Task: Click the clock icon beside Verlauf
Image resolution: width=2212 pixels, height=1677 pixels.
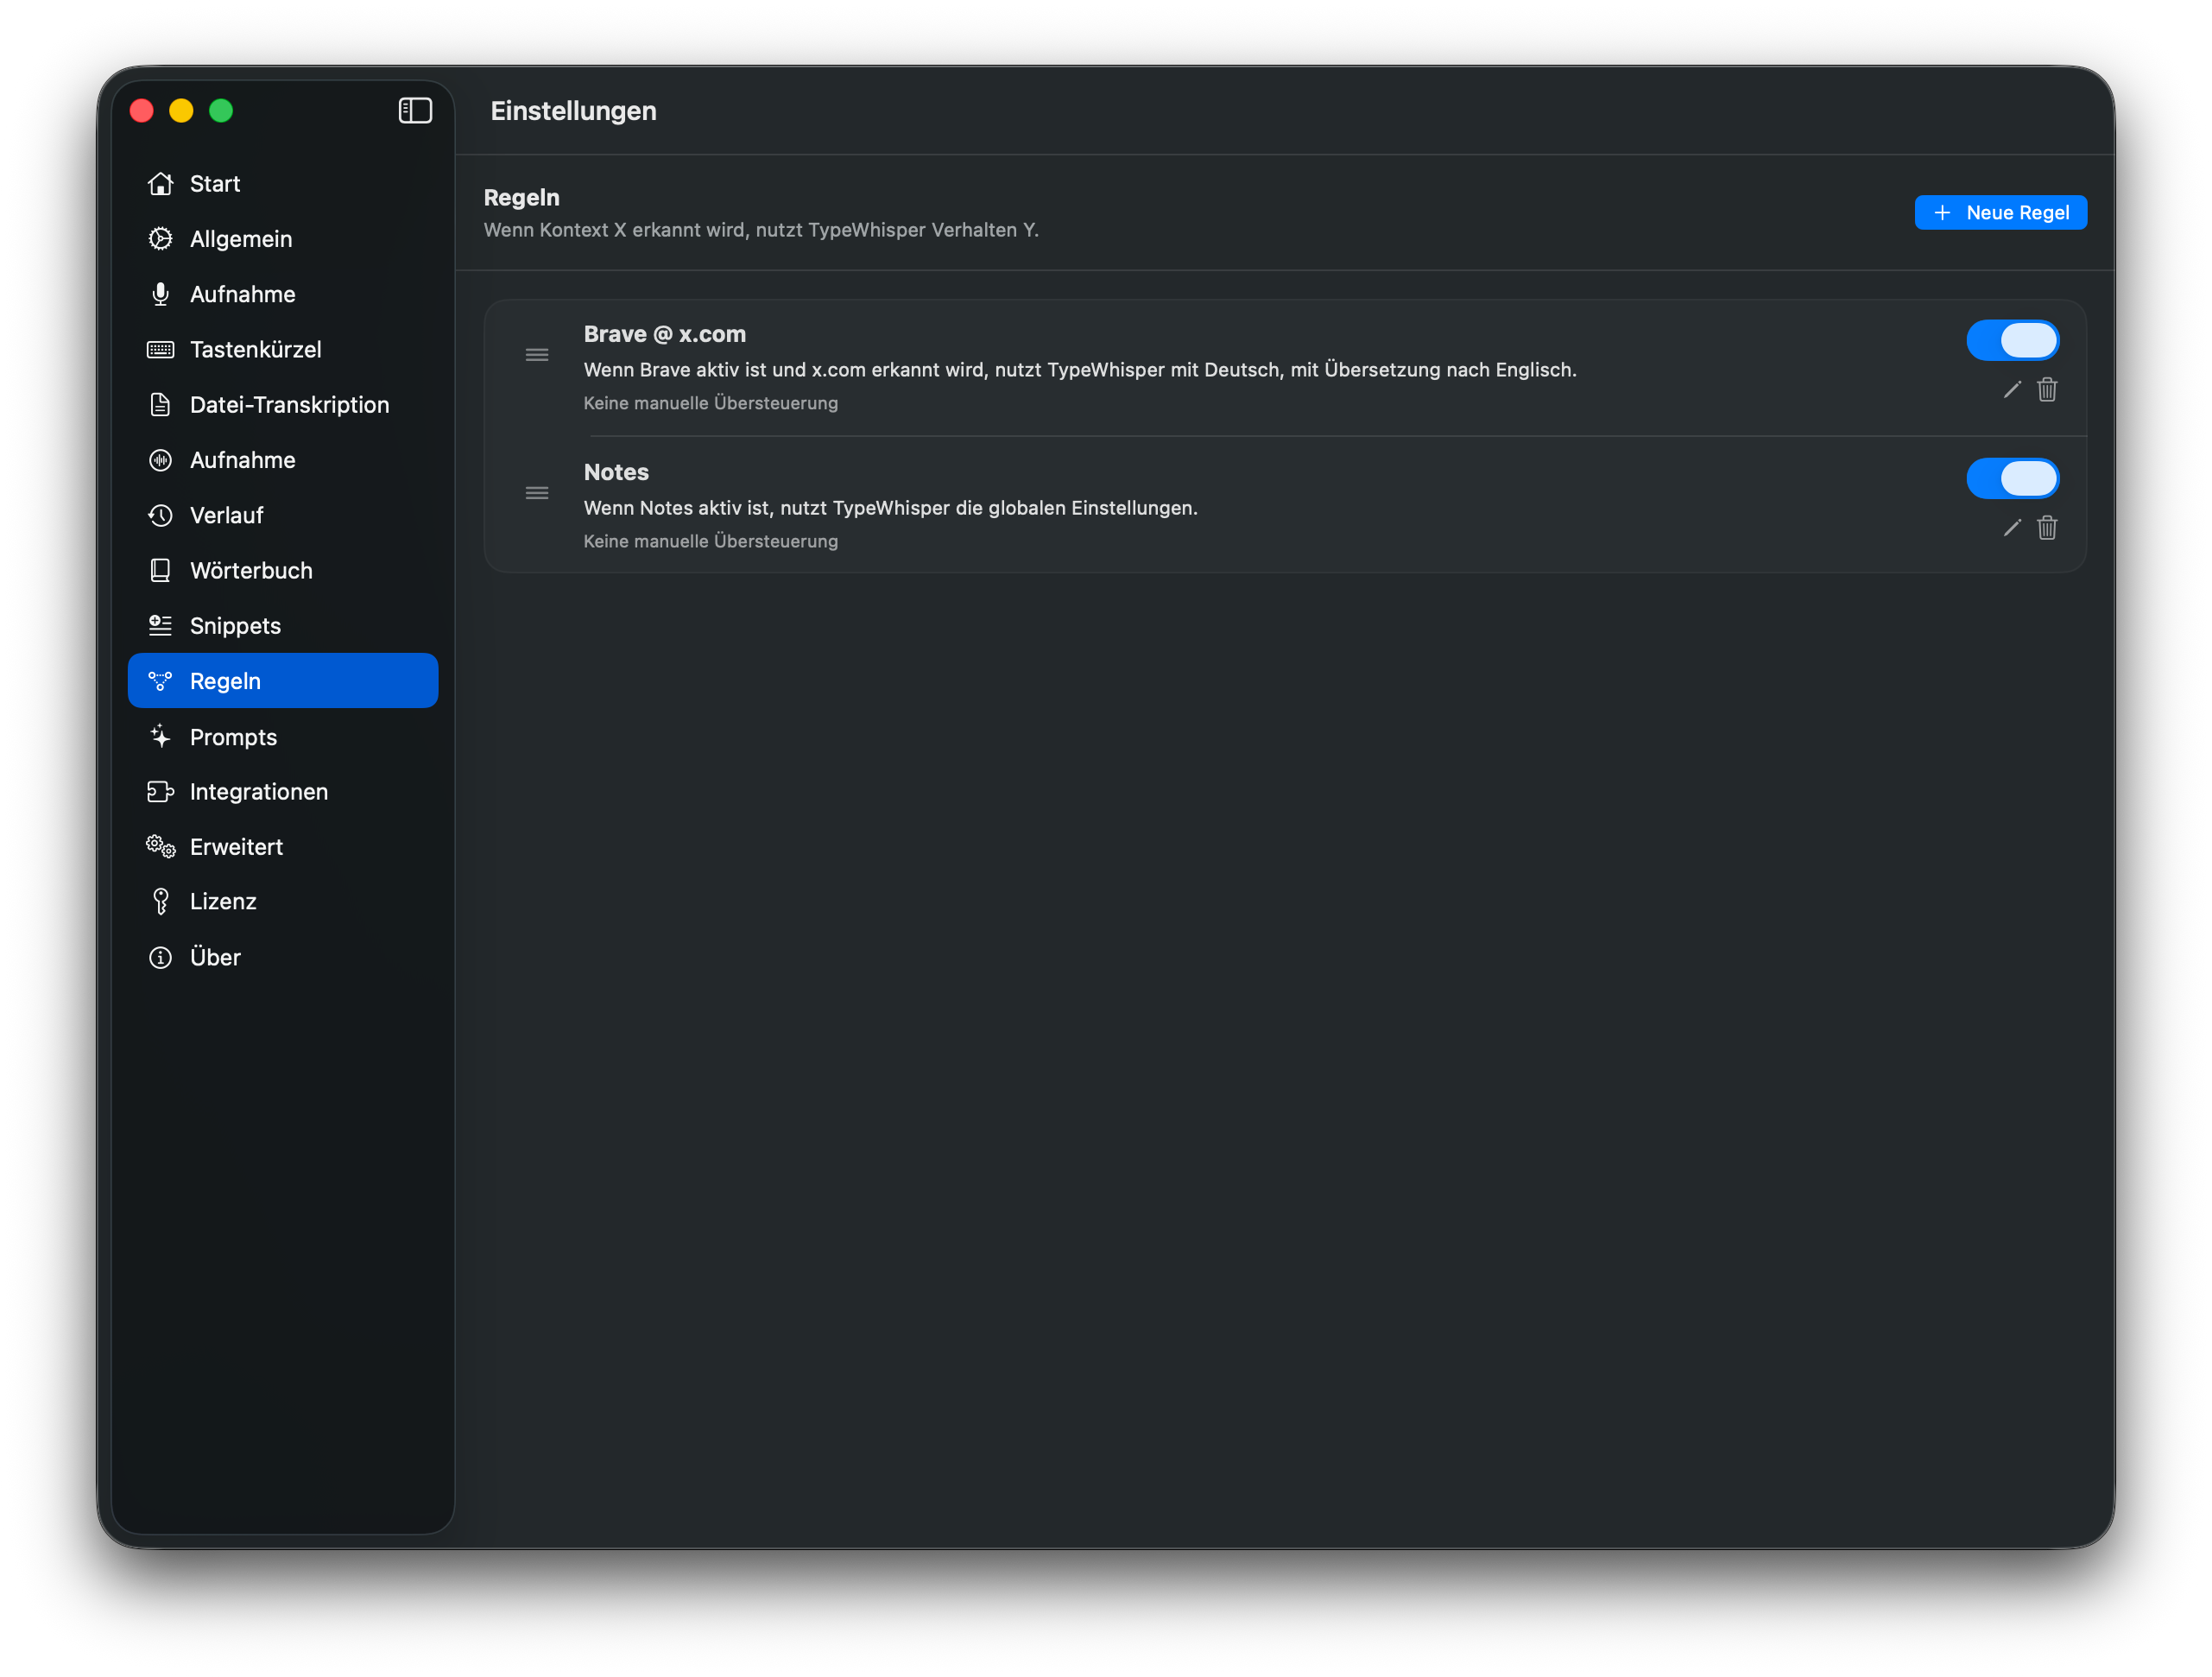Action: (160, 515)
